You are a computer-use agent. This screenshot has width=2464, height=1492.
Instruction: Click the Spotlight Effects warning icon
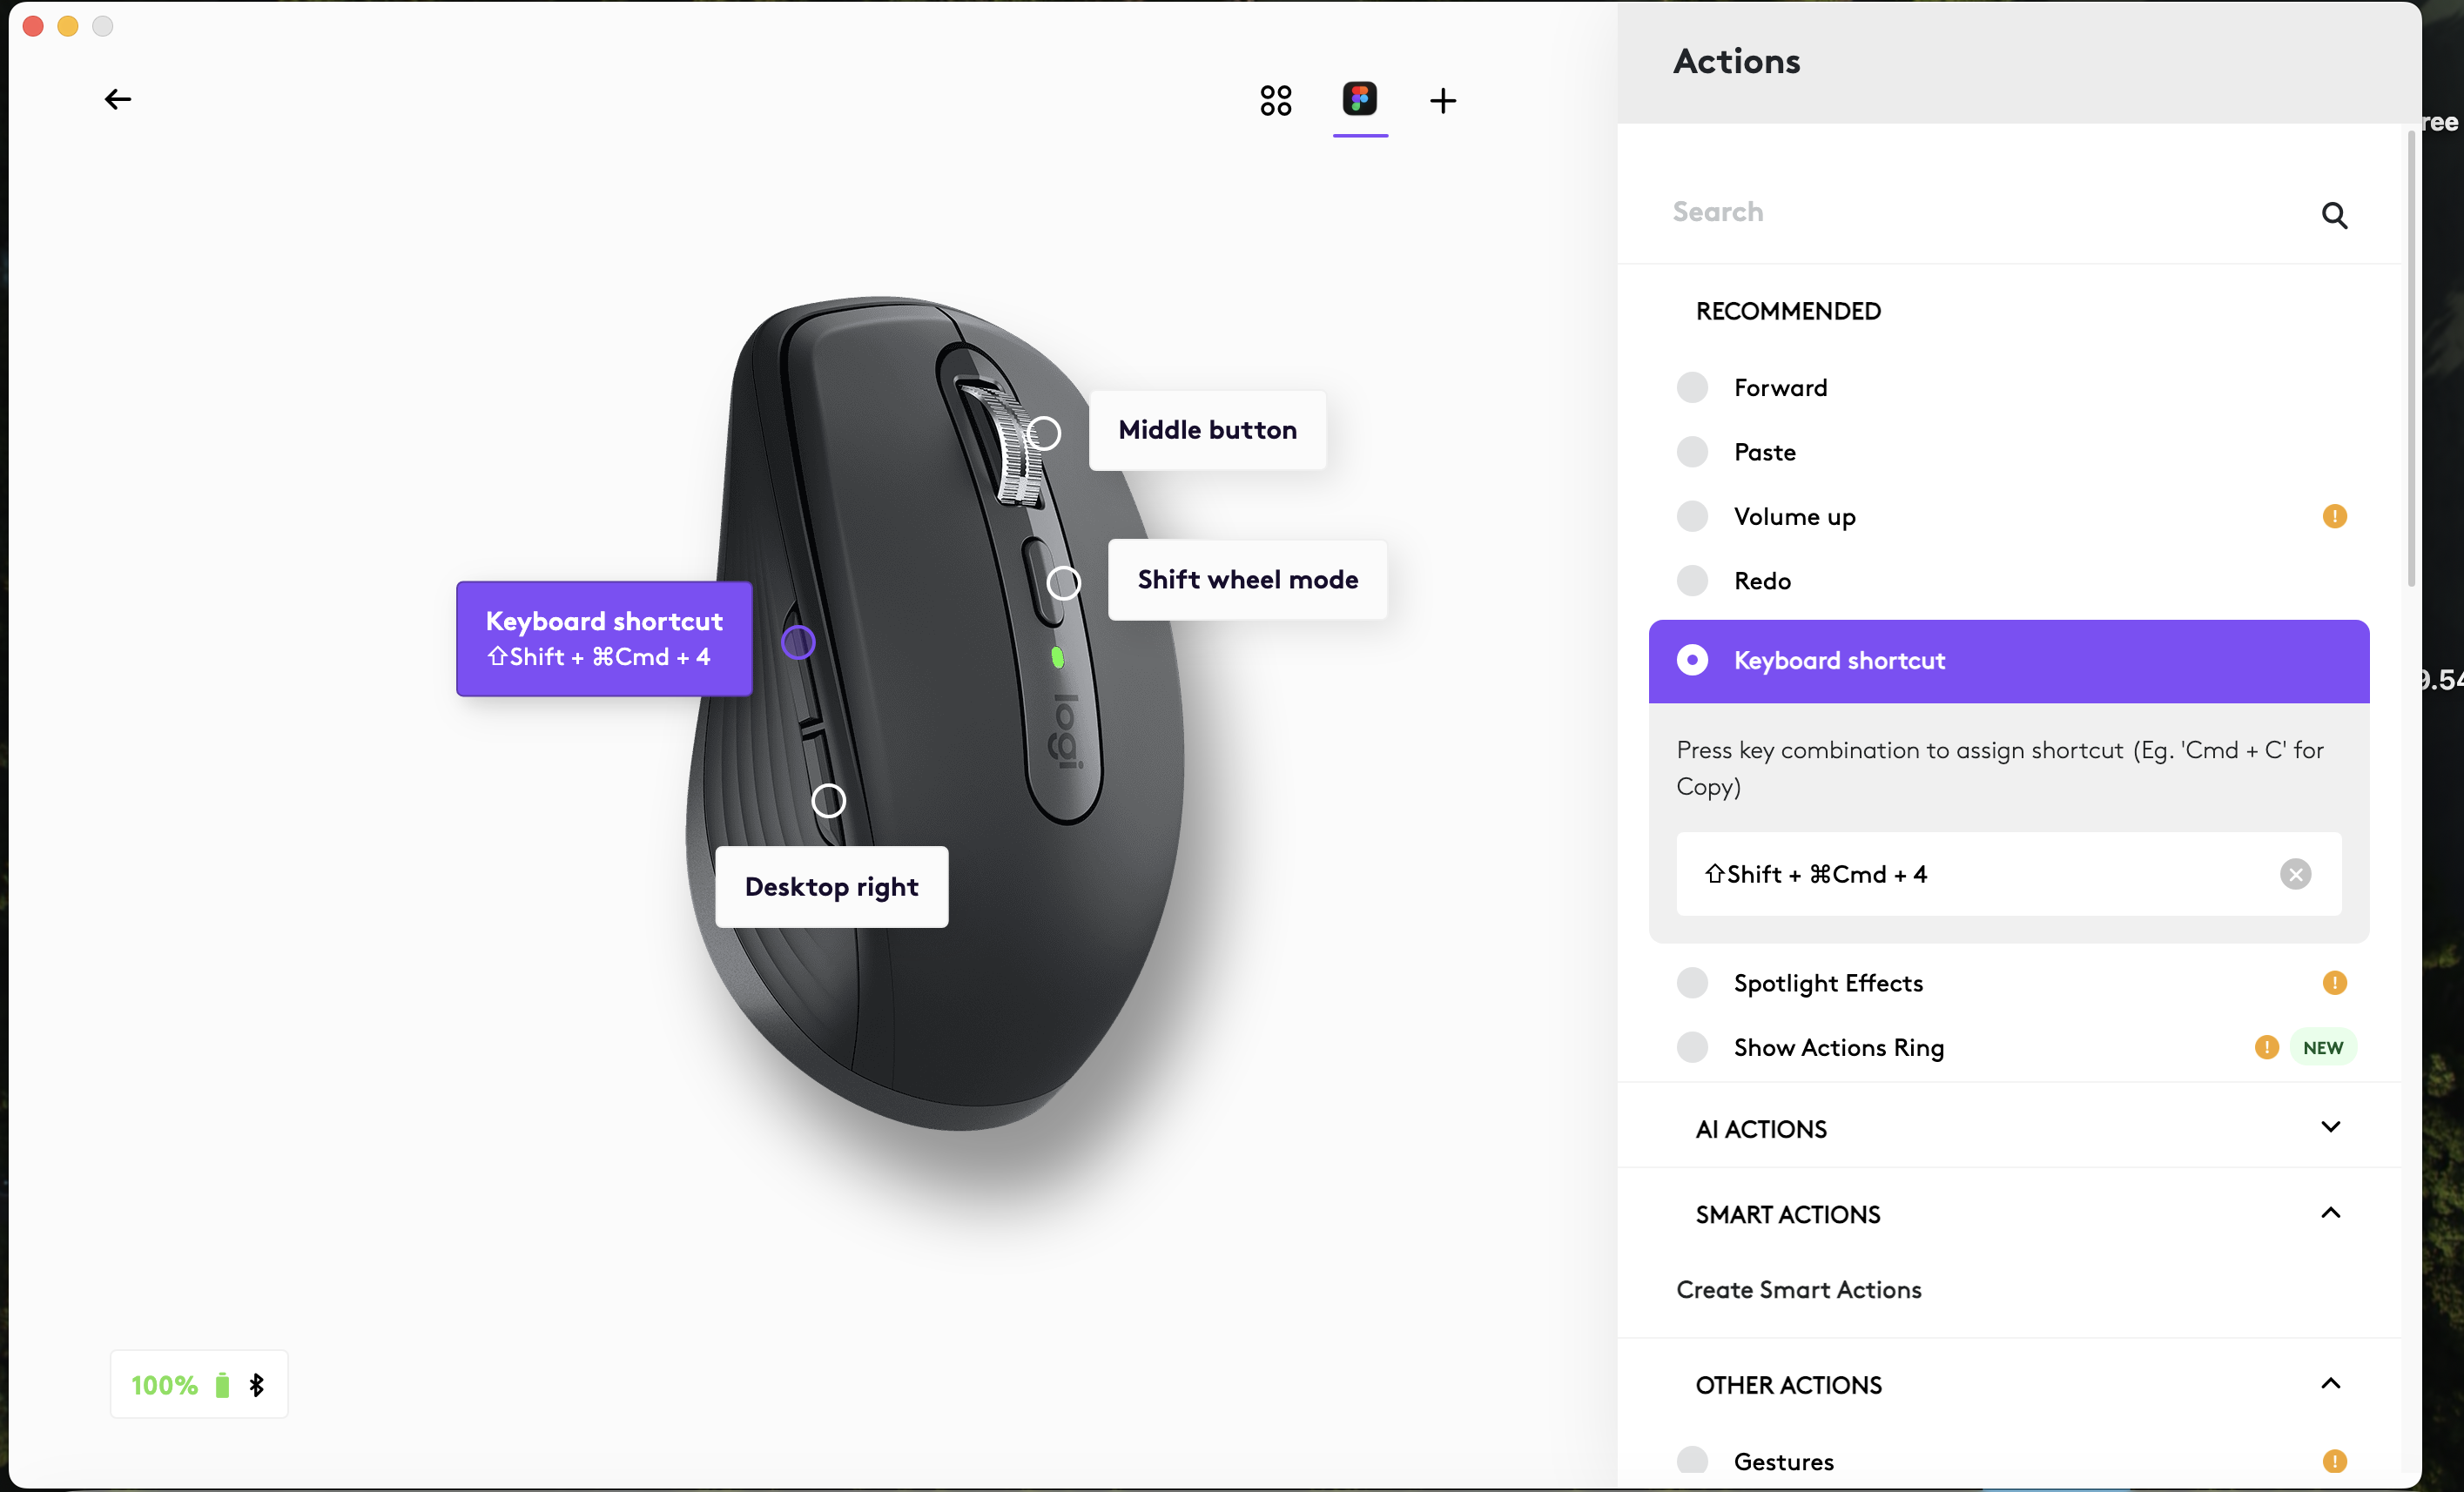pos(2334,982)
